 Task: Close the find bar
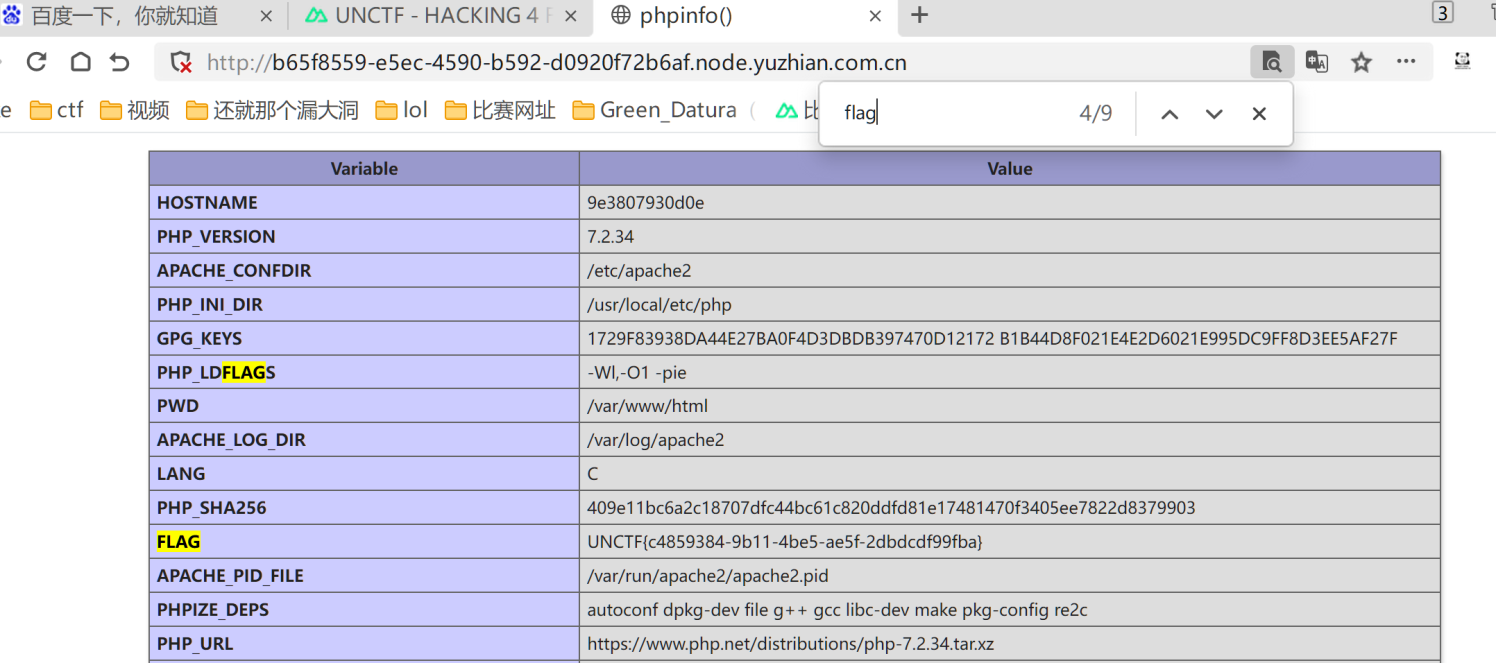pyautogui.click(x=1259, y=114)
